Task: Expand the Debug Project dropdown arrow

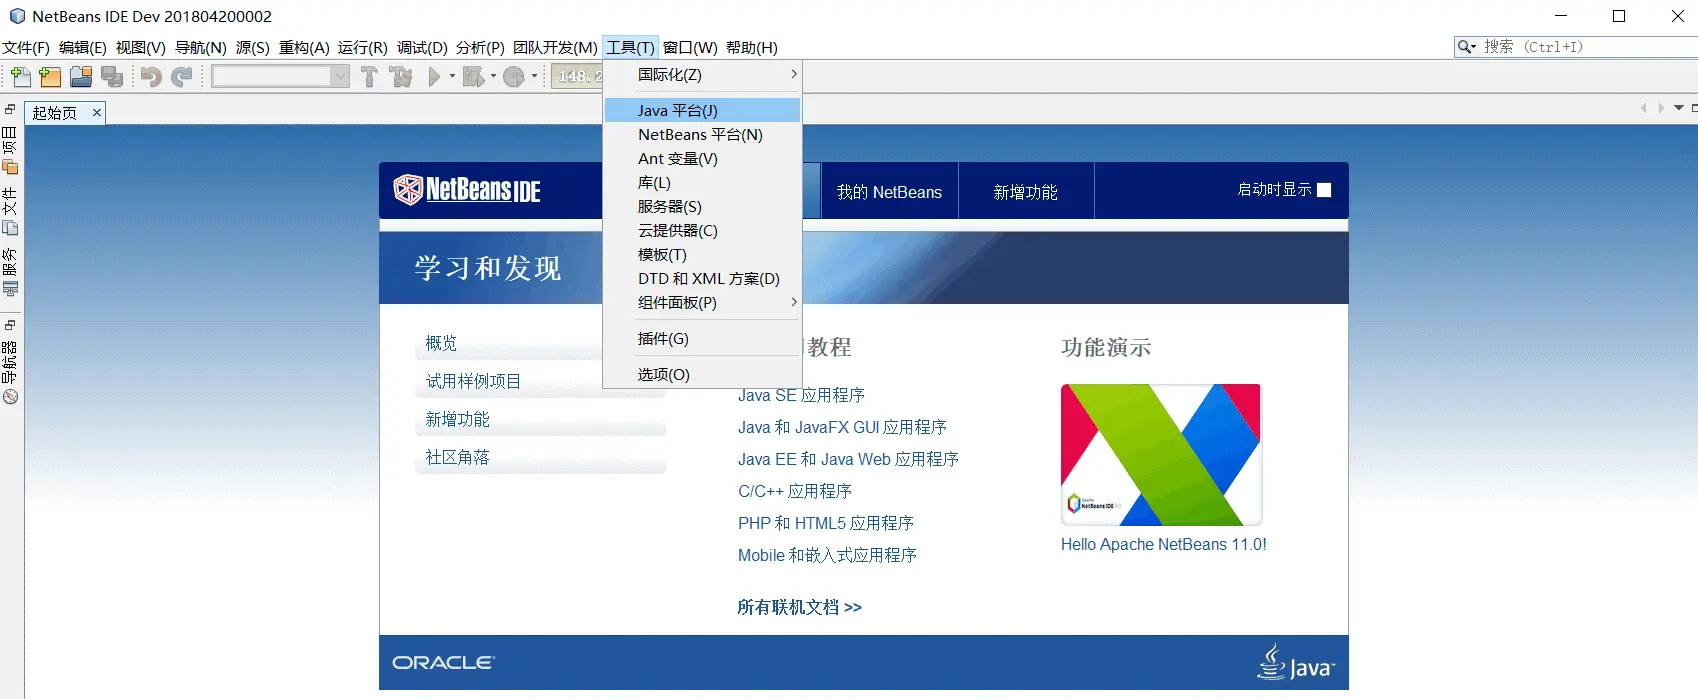Action: tap(493, 77)
